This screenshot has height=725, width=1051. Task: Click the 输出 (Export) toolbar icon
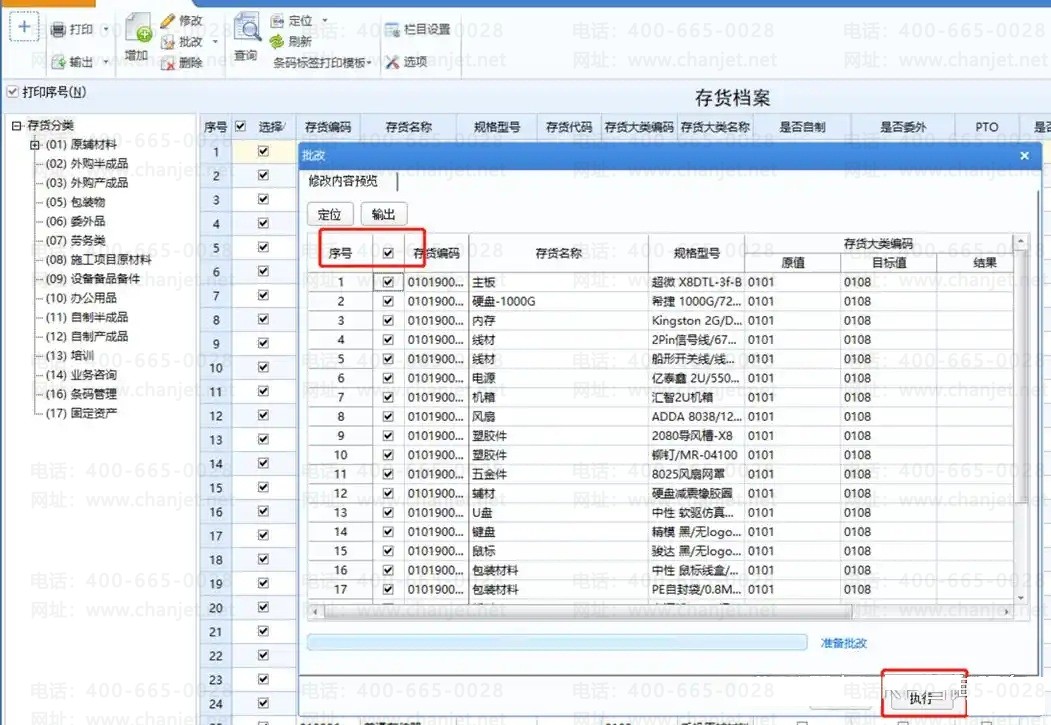[x=59, y=62]
